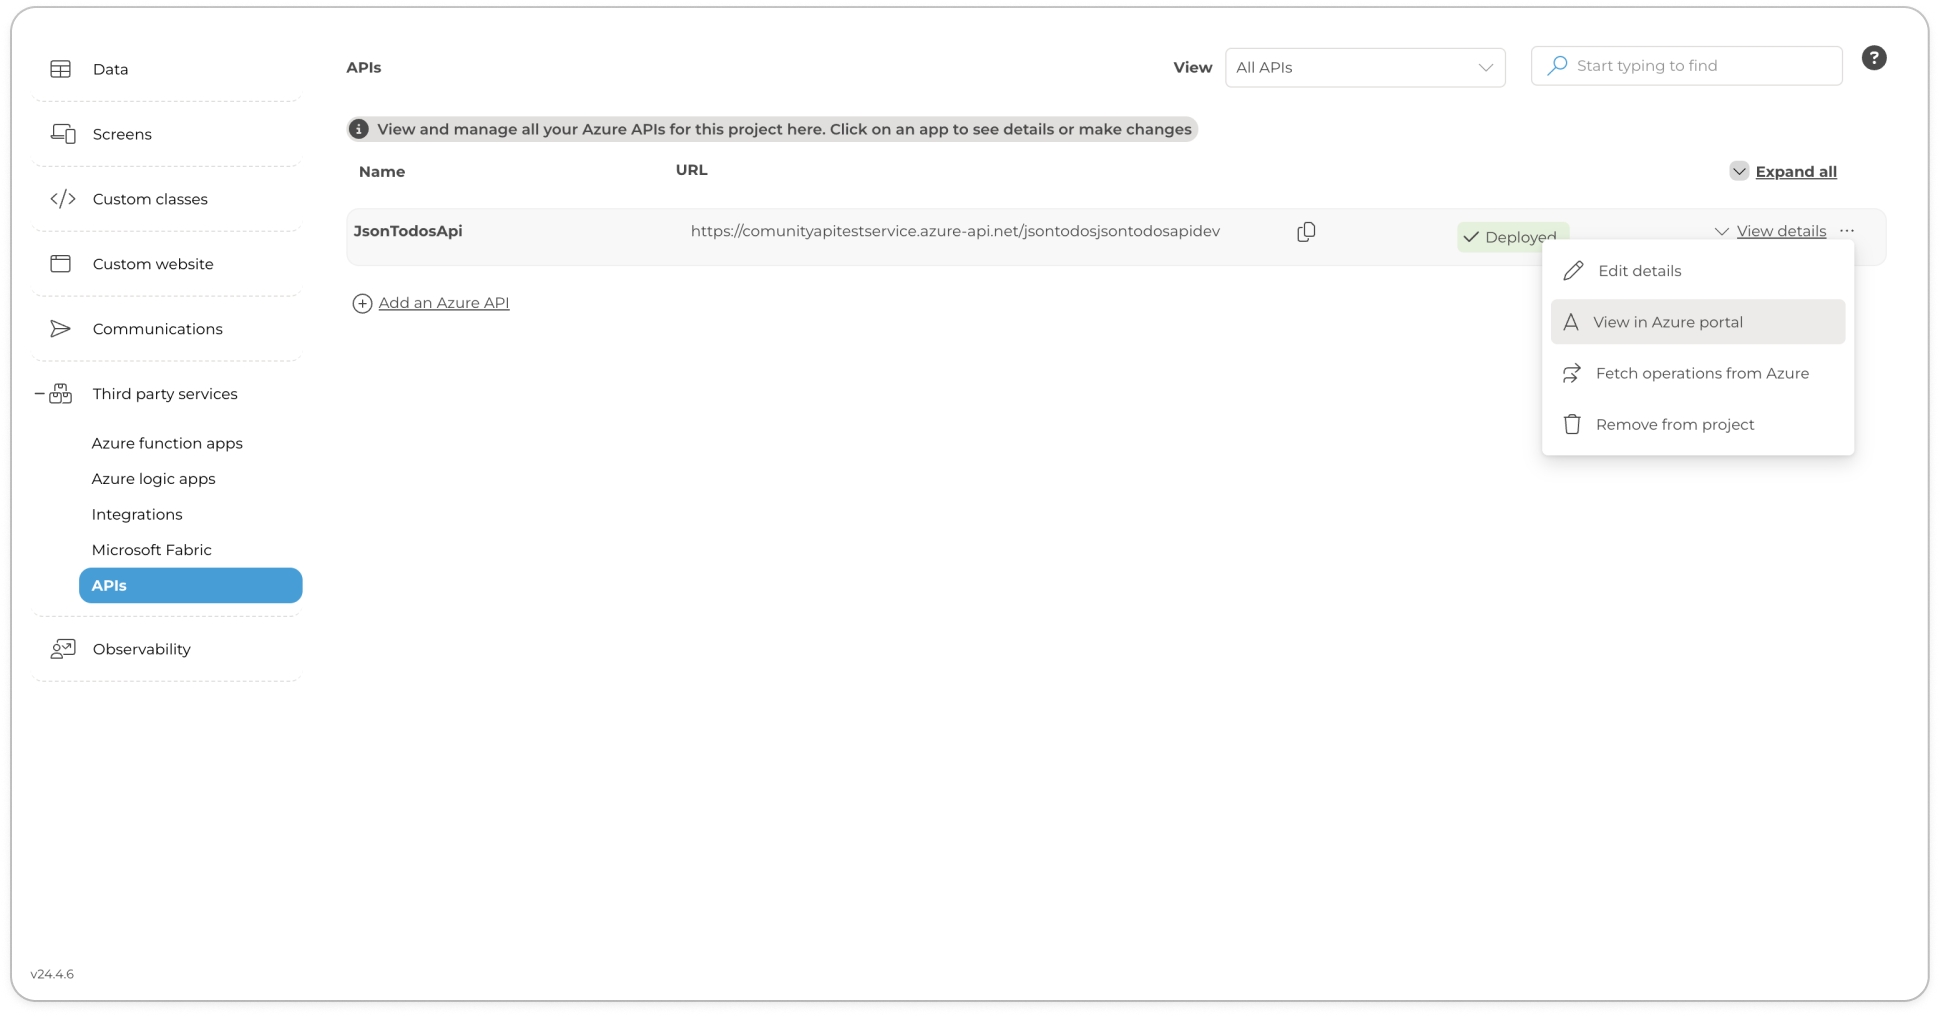1940x1016 pixels.
Task: Click the help question mark icon
Action: click(x=1873, y=58)
